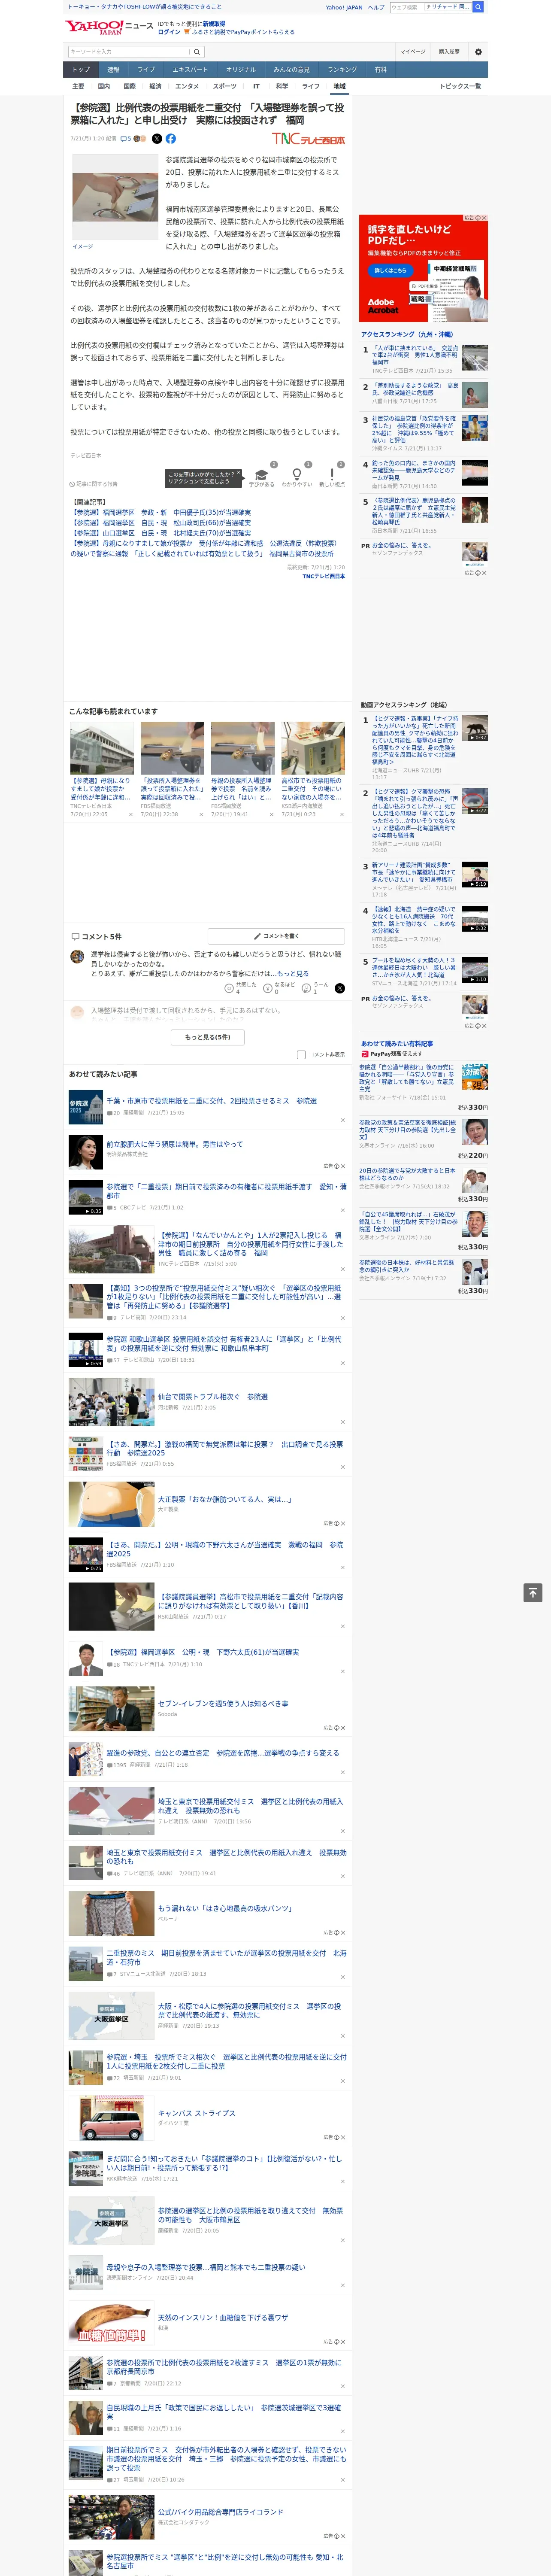Open ranking item 1 about 交差点 accident
The height and width of the screenshot is (2576, 551).
(x=414, y=356)
